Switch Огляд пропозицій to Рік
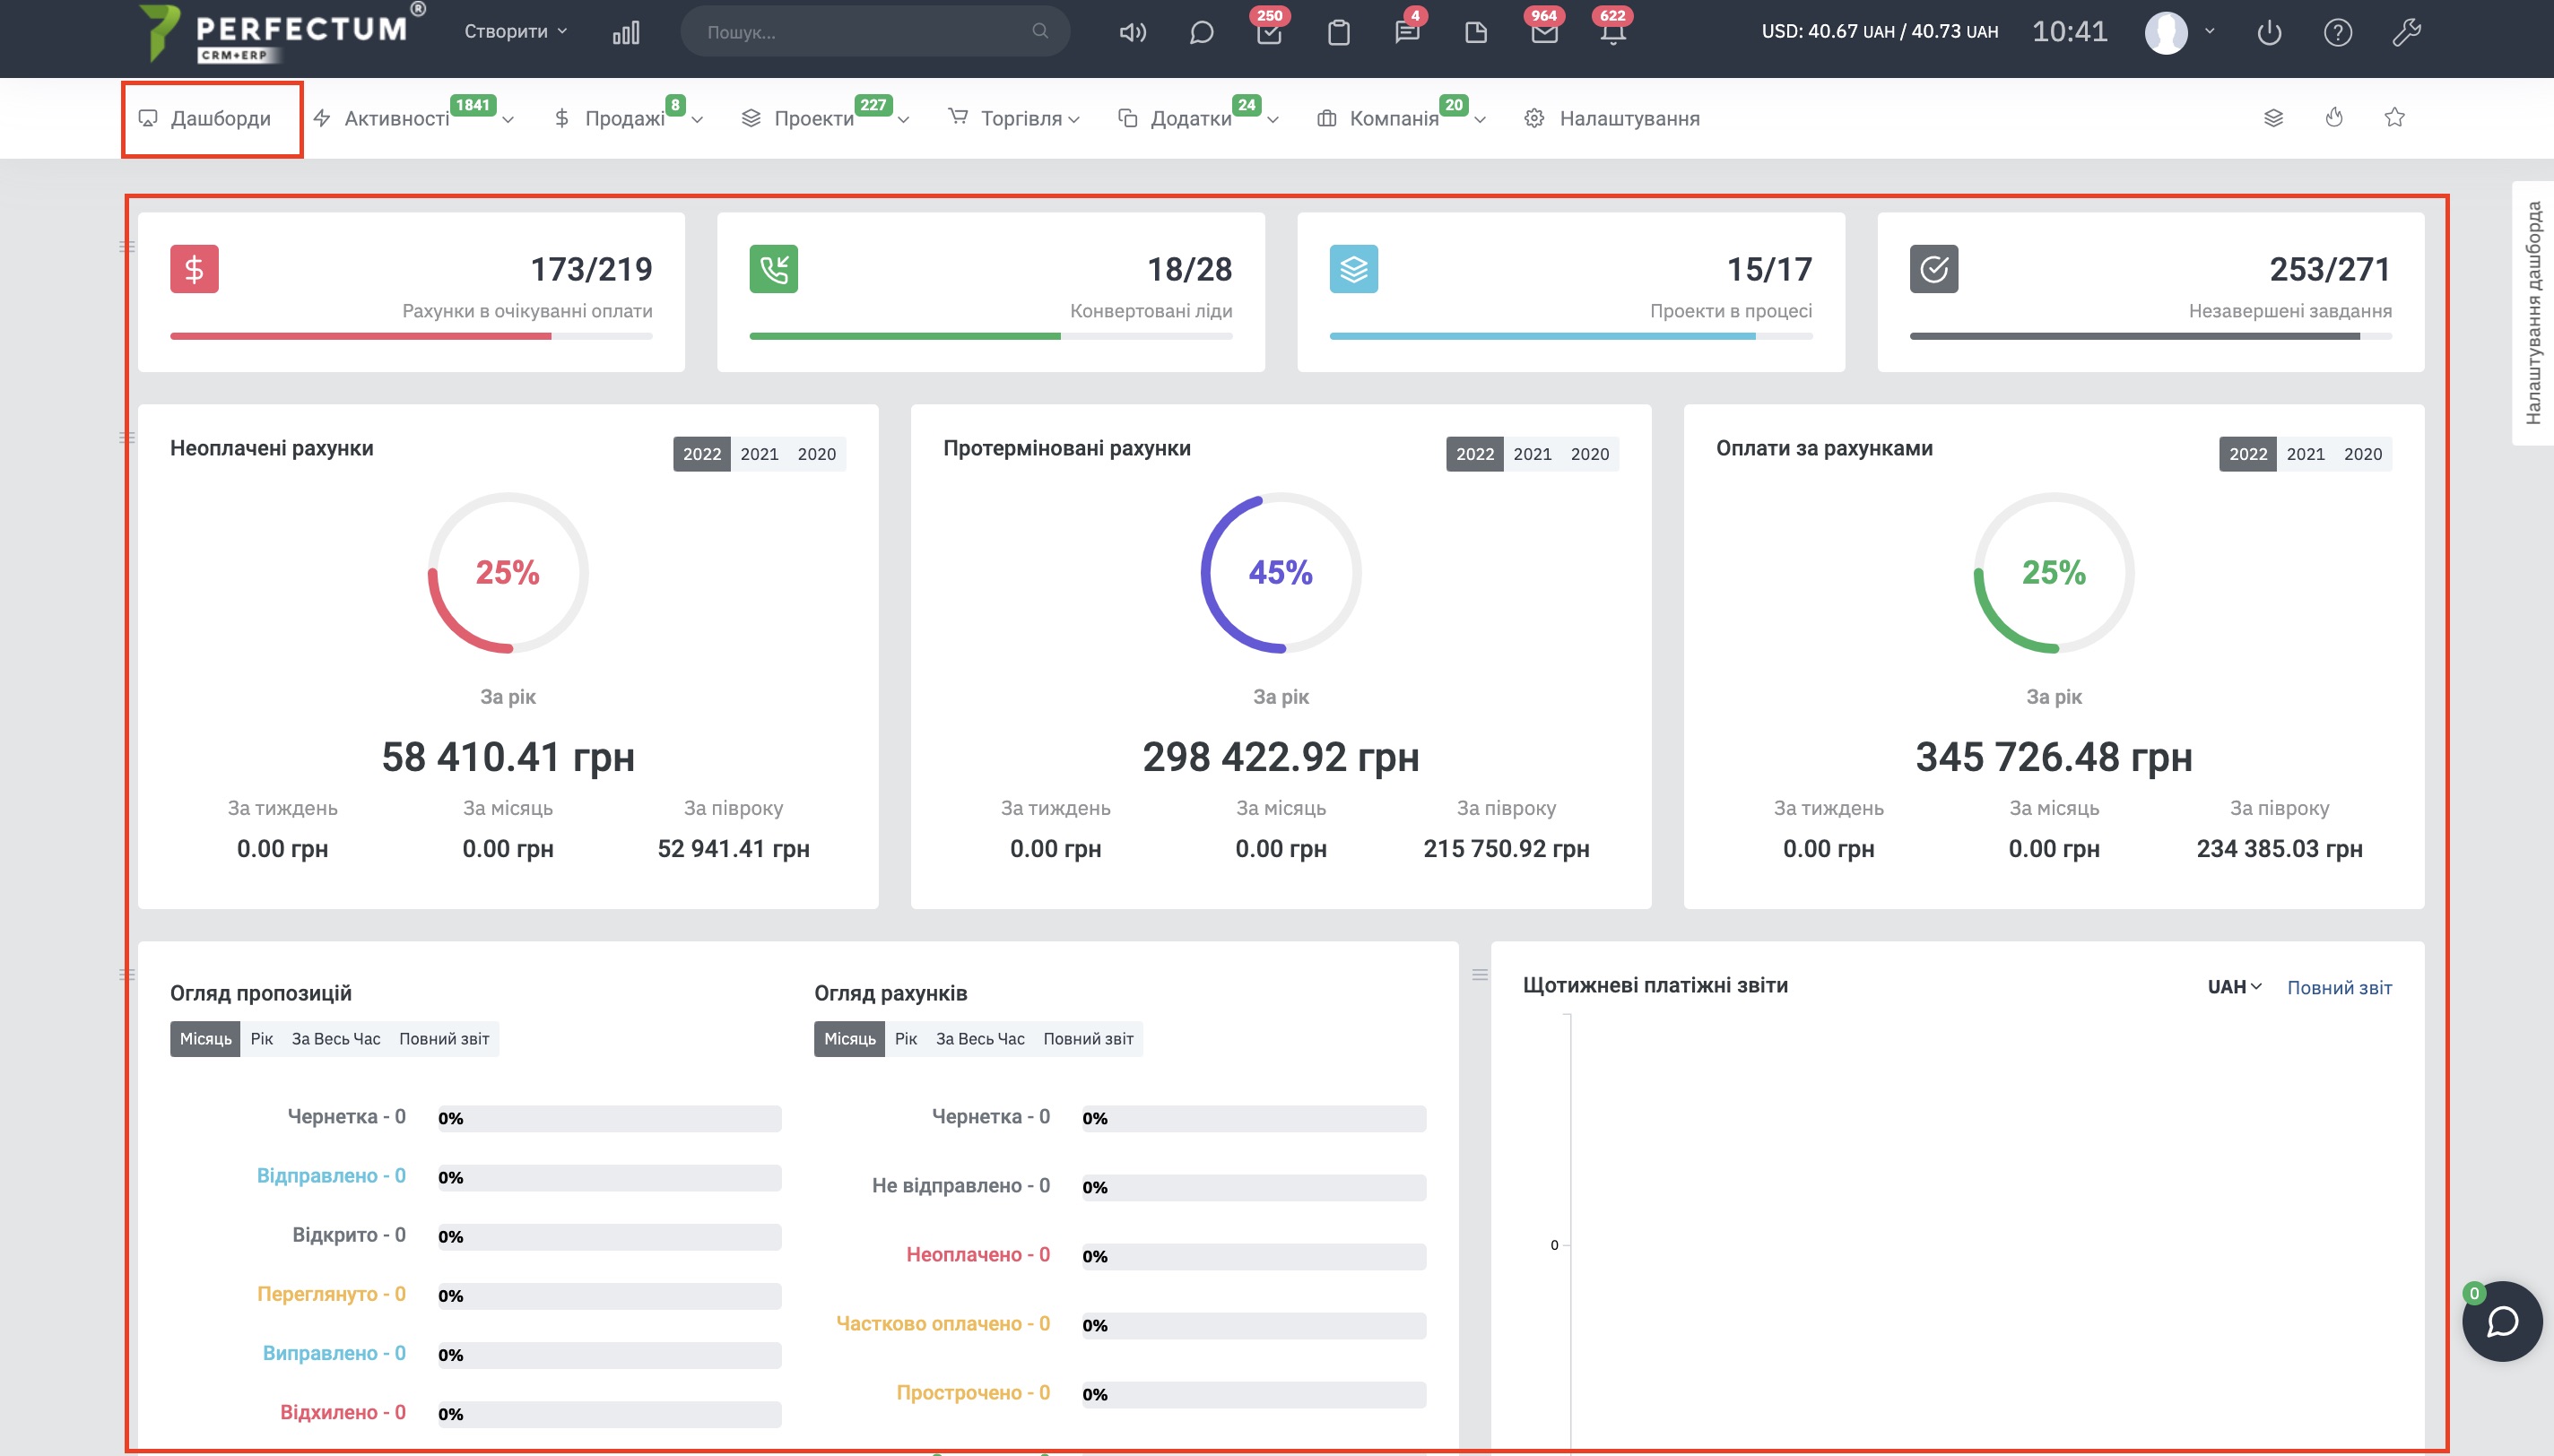The height and width of the screenshot is (1456, 2554). coord(262,1039)
